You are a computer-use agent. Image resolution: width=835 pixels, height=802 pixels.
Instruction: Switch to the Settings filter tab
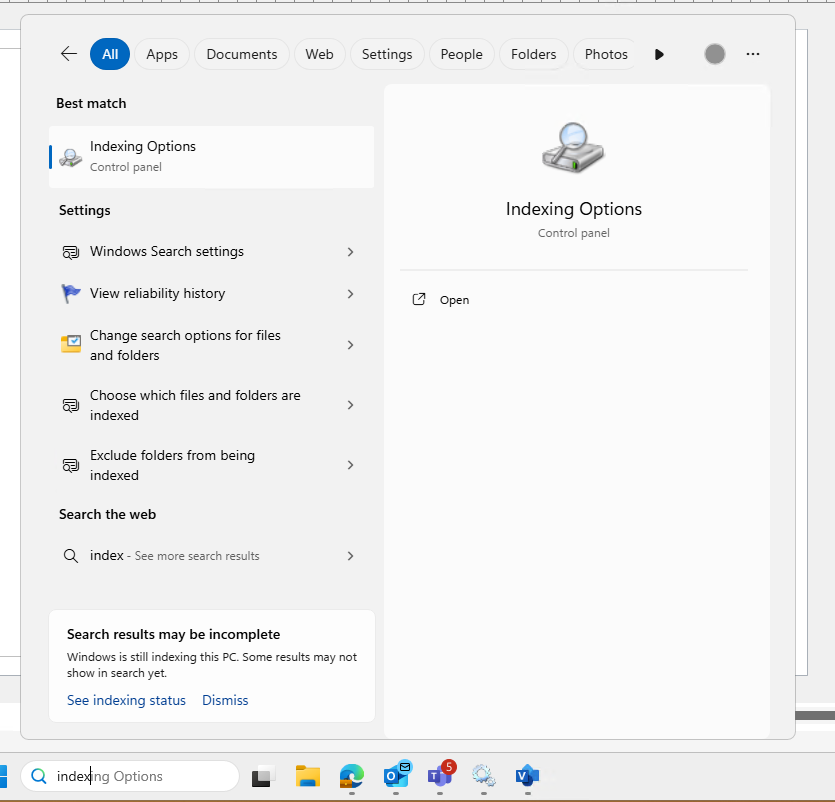(x=387, y=54)
